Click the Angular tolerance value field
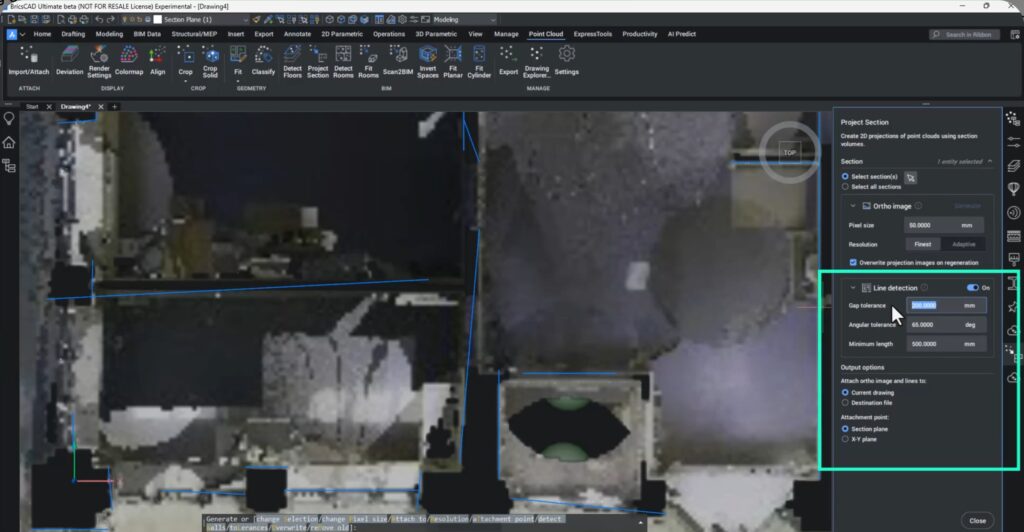Image resolution: width=1024 pixels, height=532 pixels. 946,324
